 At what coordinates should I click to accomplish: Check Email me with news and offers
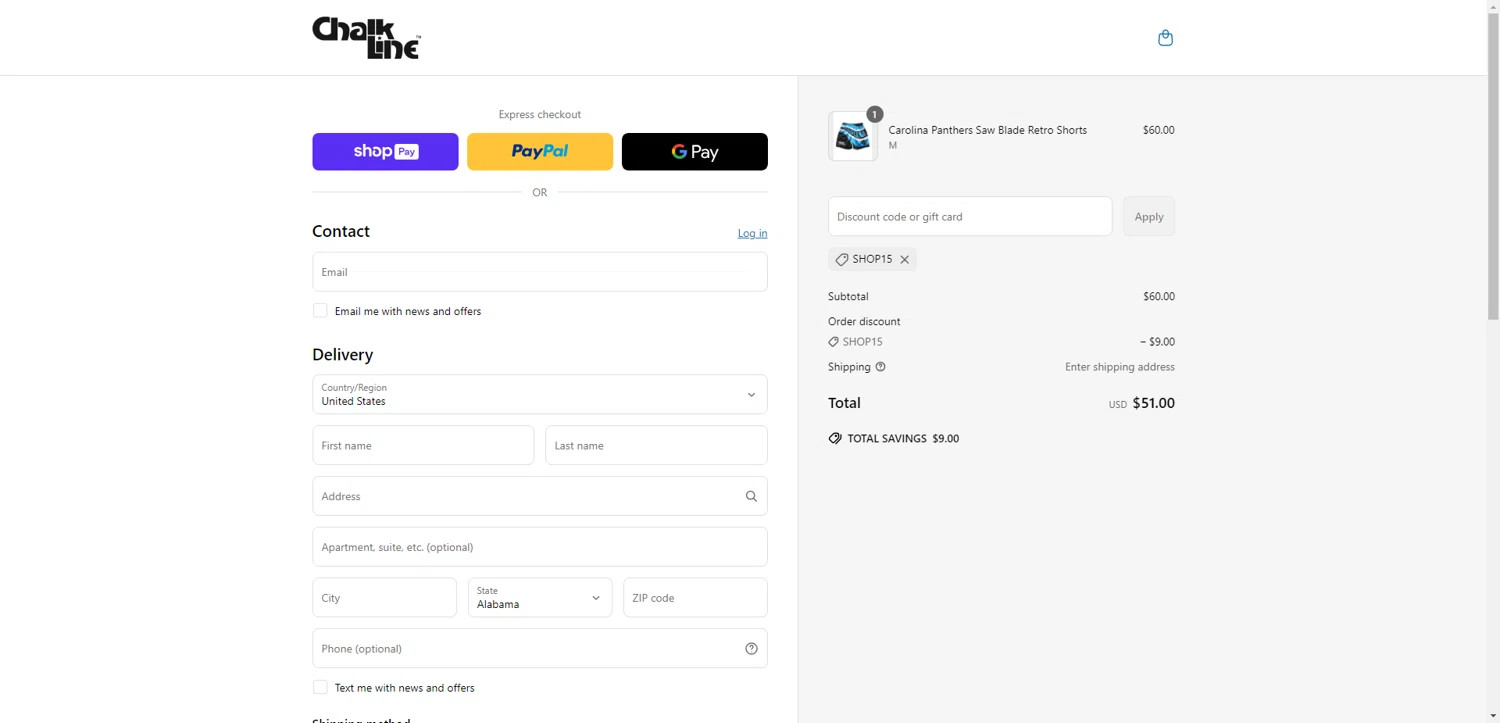point(320,311)
